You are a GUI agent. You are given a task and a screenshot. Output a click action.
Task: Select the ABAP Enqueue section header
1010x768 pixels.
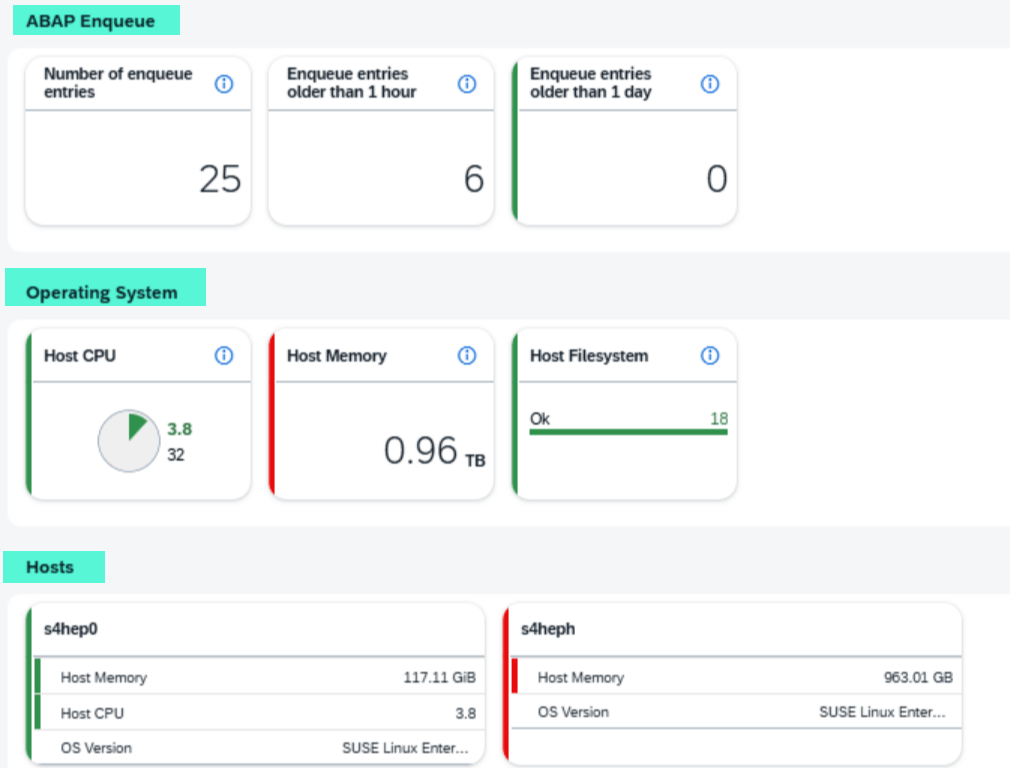click(91, 21)
